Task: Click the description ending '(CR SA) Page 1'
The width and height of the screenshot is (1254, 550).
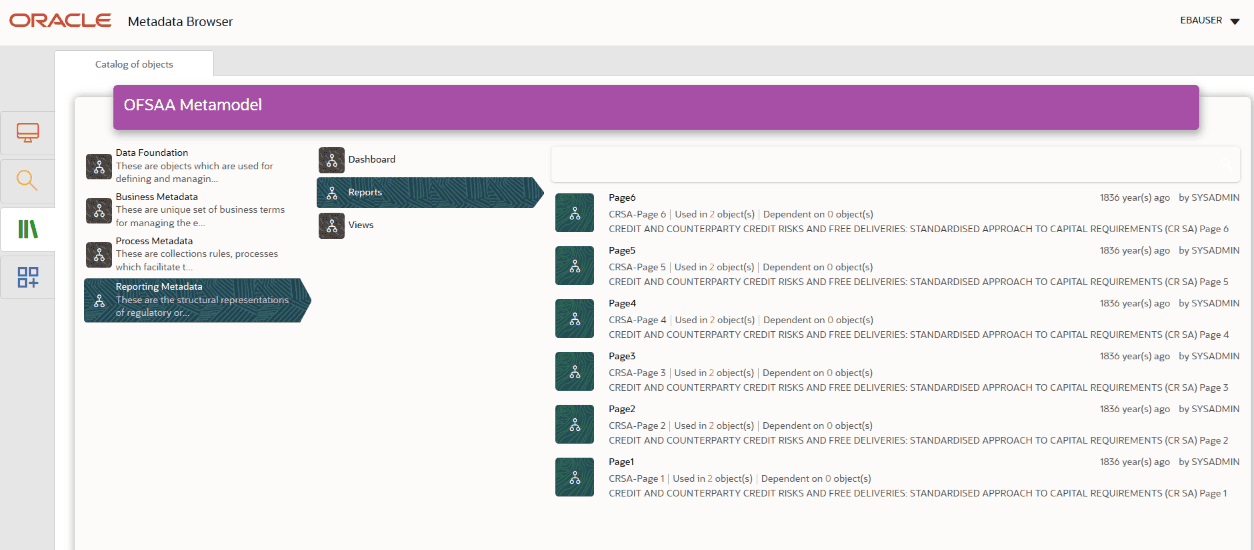Action: pos(917,494)
